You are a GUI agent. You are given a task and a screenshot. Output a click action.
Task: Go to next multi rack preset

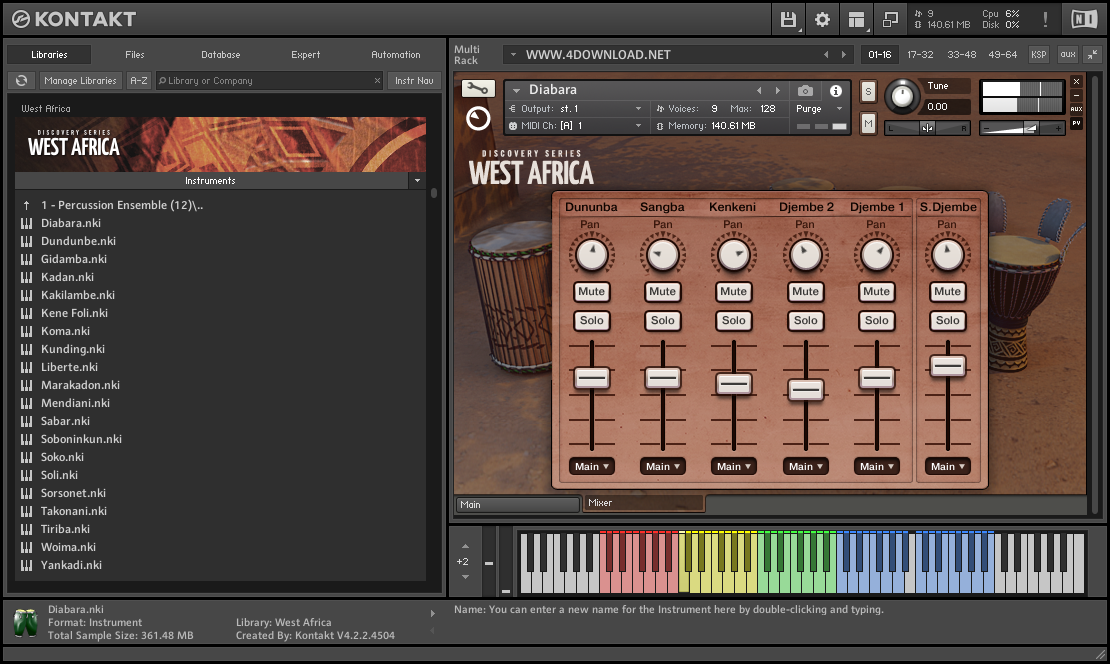pyautogui.click(x=843, y=55)
